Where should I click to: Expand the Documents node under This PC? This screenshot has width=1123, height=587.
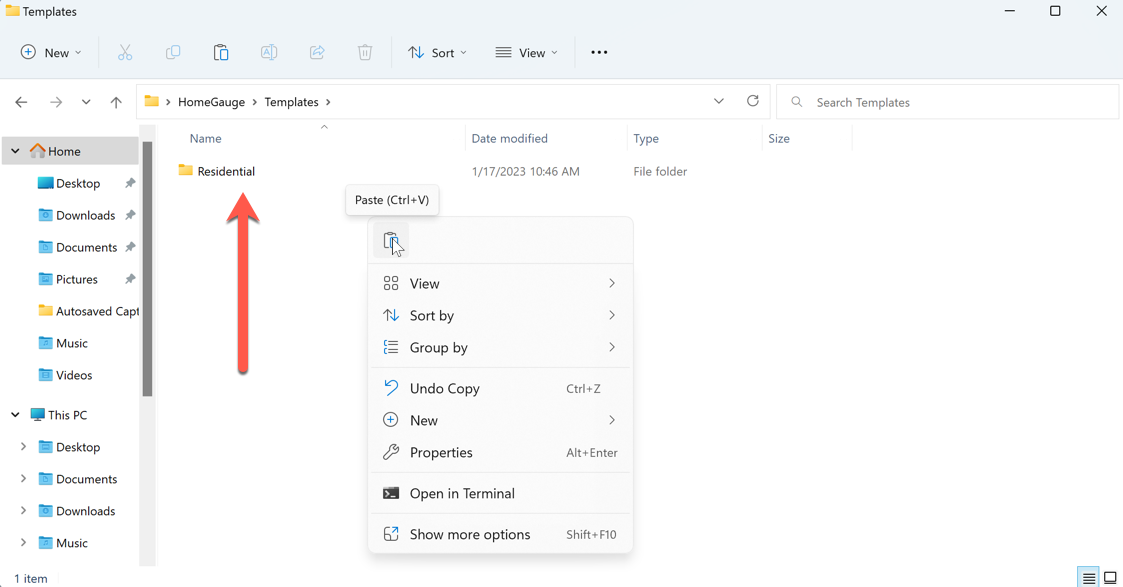[x=24, y=479]
